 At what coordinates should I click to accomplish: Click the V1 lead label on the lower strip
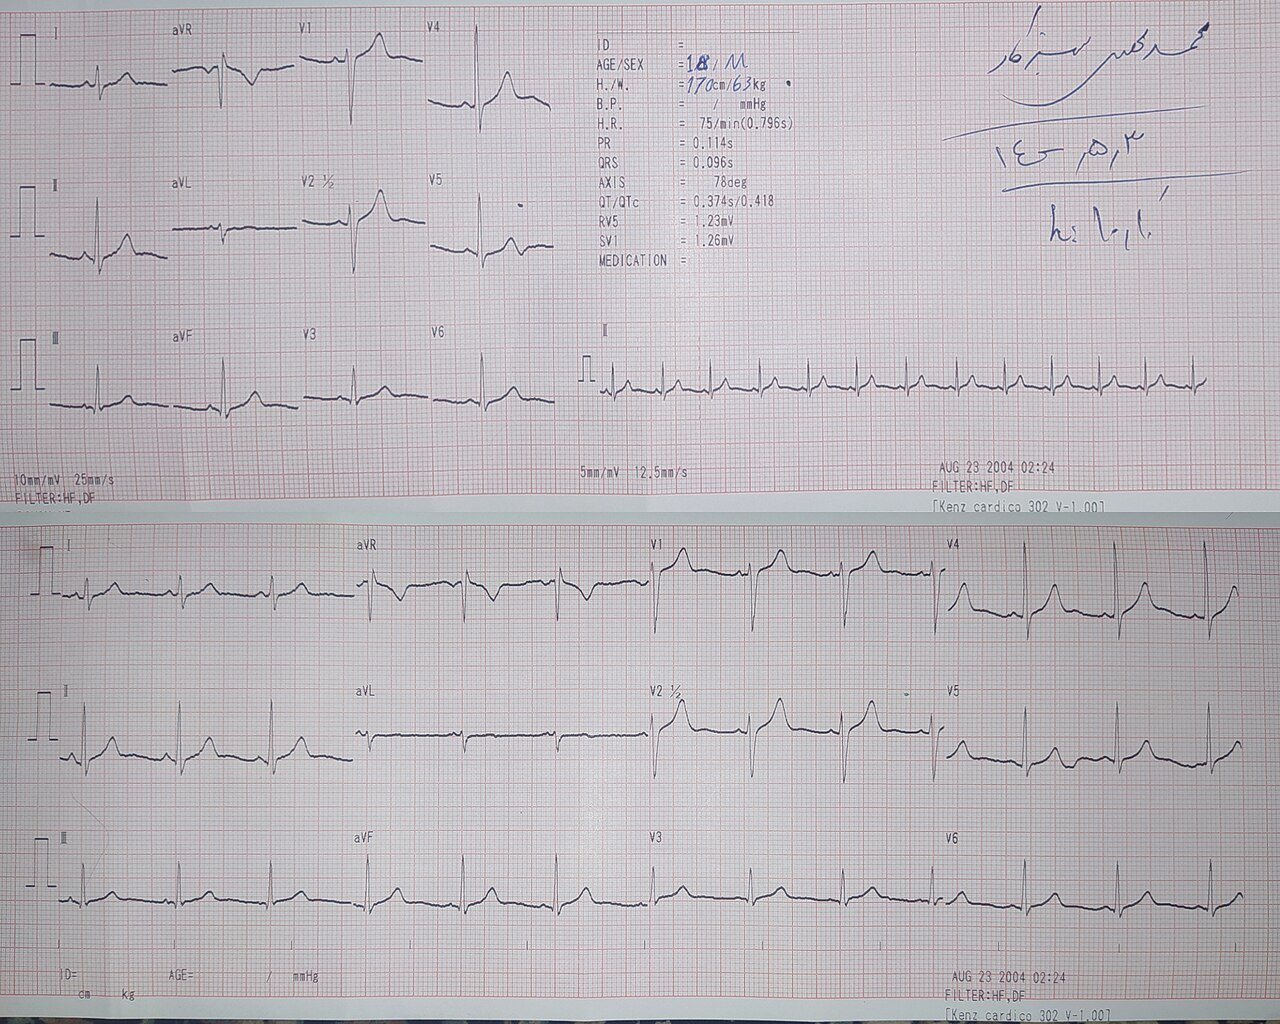point(656,545)
